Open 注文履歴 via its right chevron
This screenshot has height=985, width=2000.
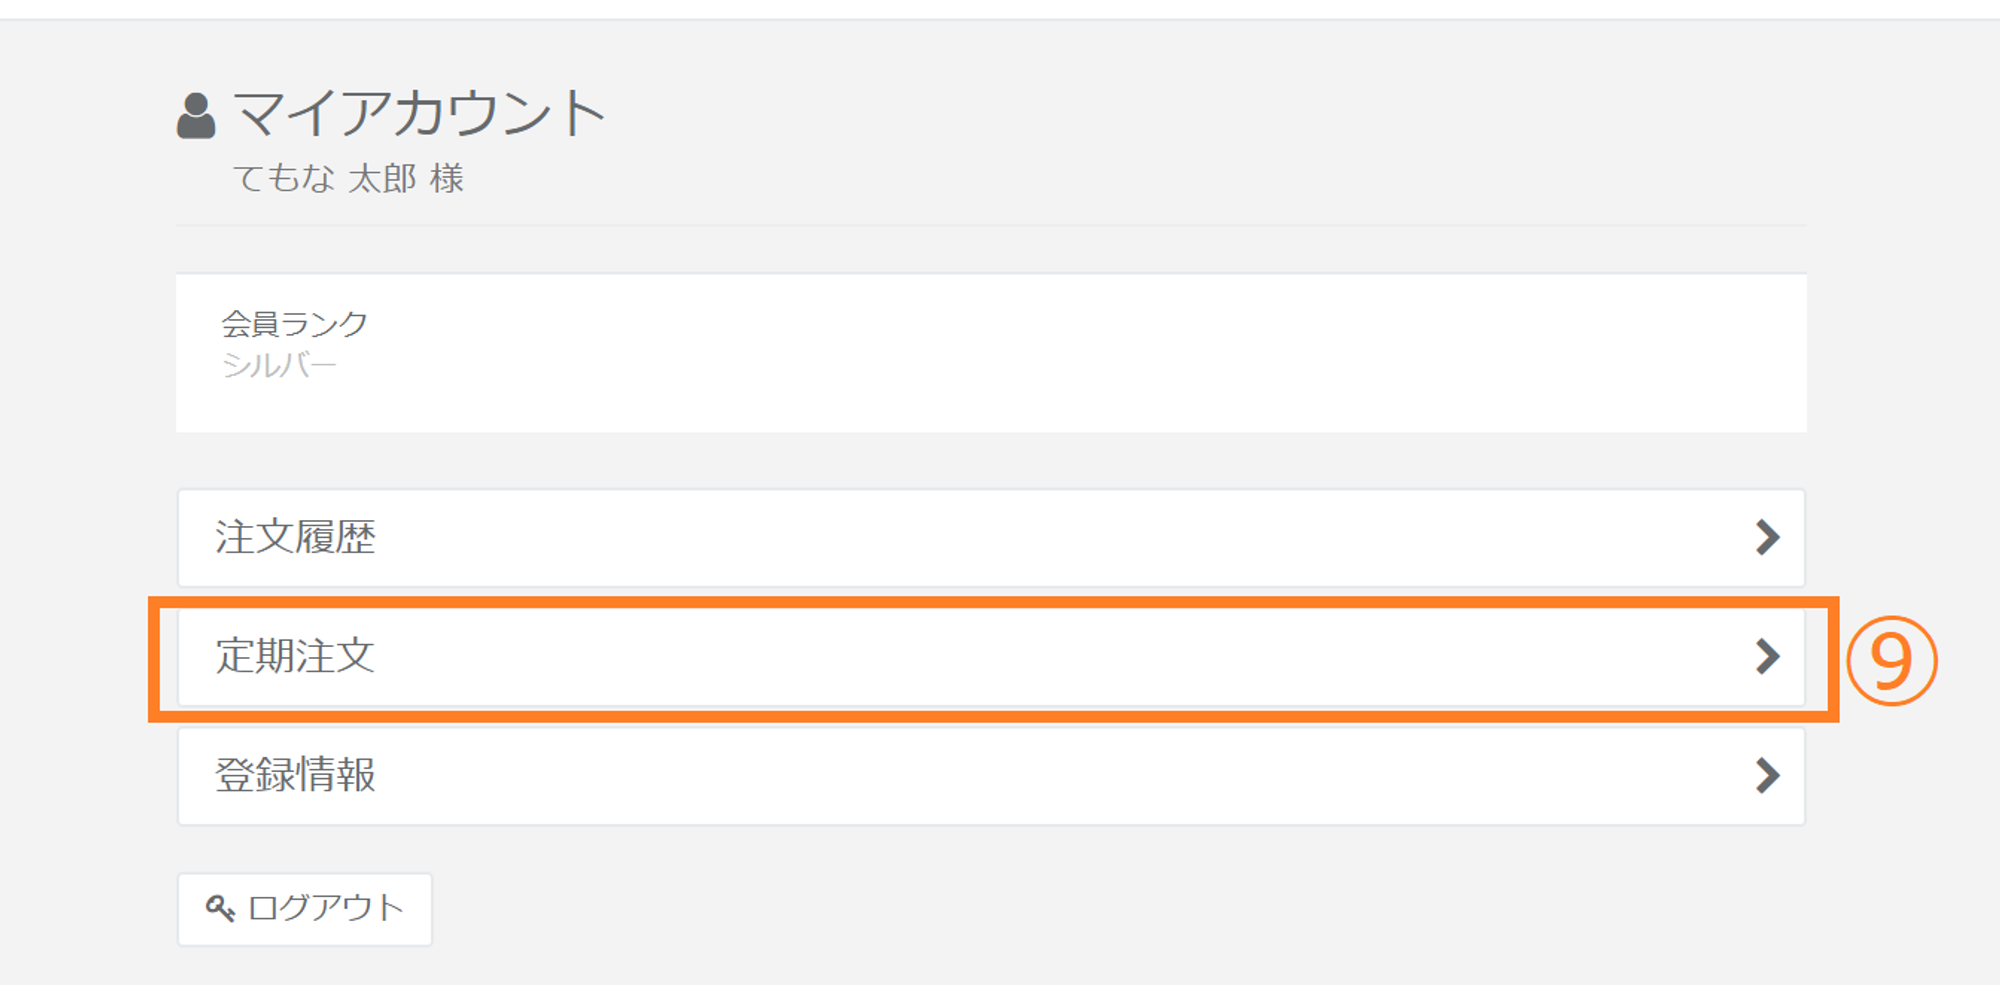(x=1767, y=538)
